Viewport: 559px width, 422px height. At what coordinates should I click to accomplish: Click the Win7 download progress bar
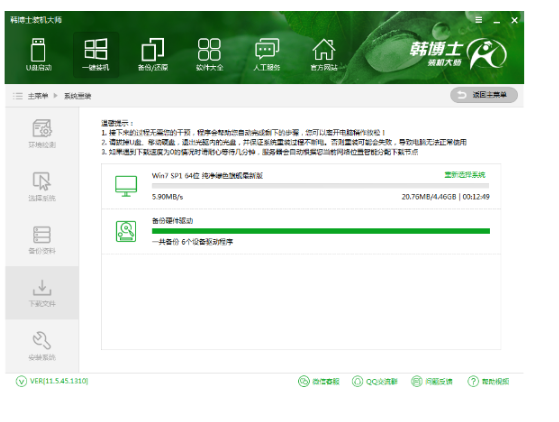pyautogui.click(x=320, y=186)
